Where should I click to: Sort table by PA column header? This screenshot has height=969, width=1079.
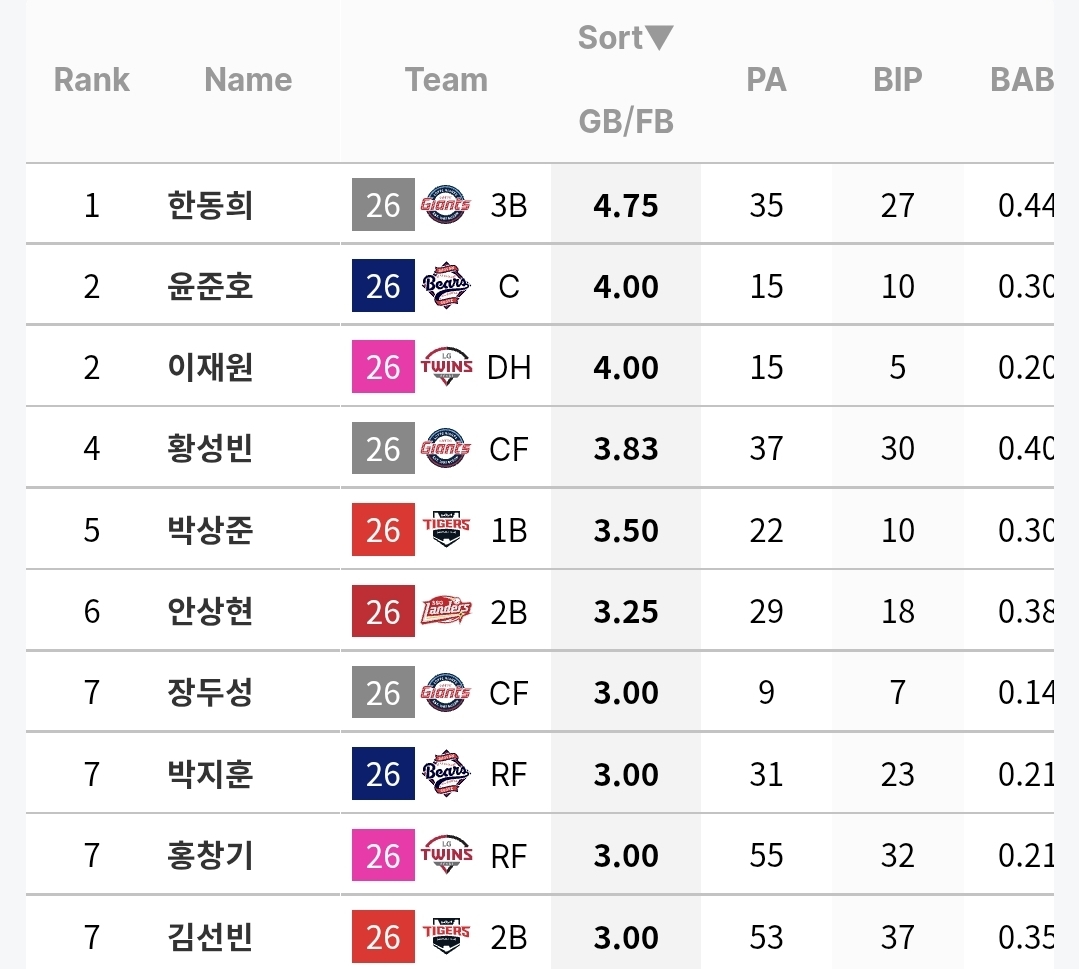pyautogui.click(x=766, y=80)
